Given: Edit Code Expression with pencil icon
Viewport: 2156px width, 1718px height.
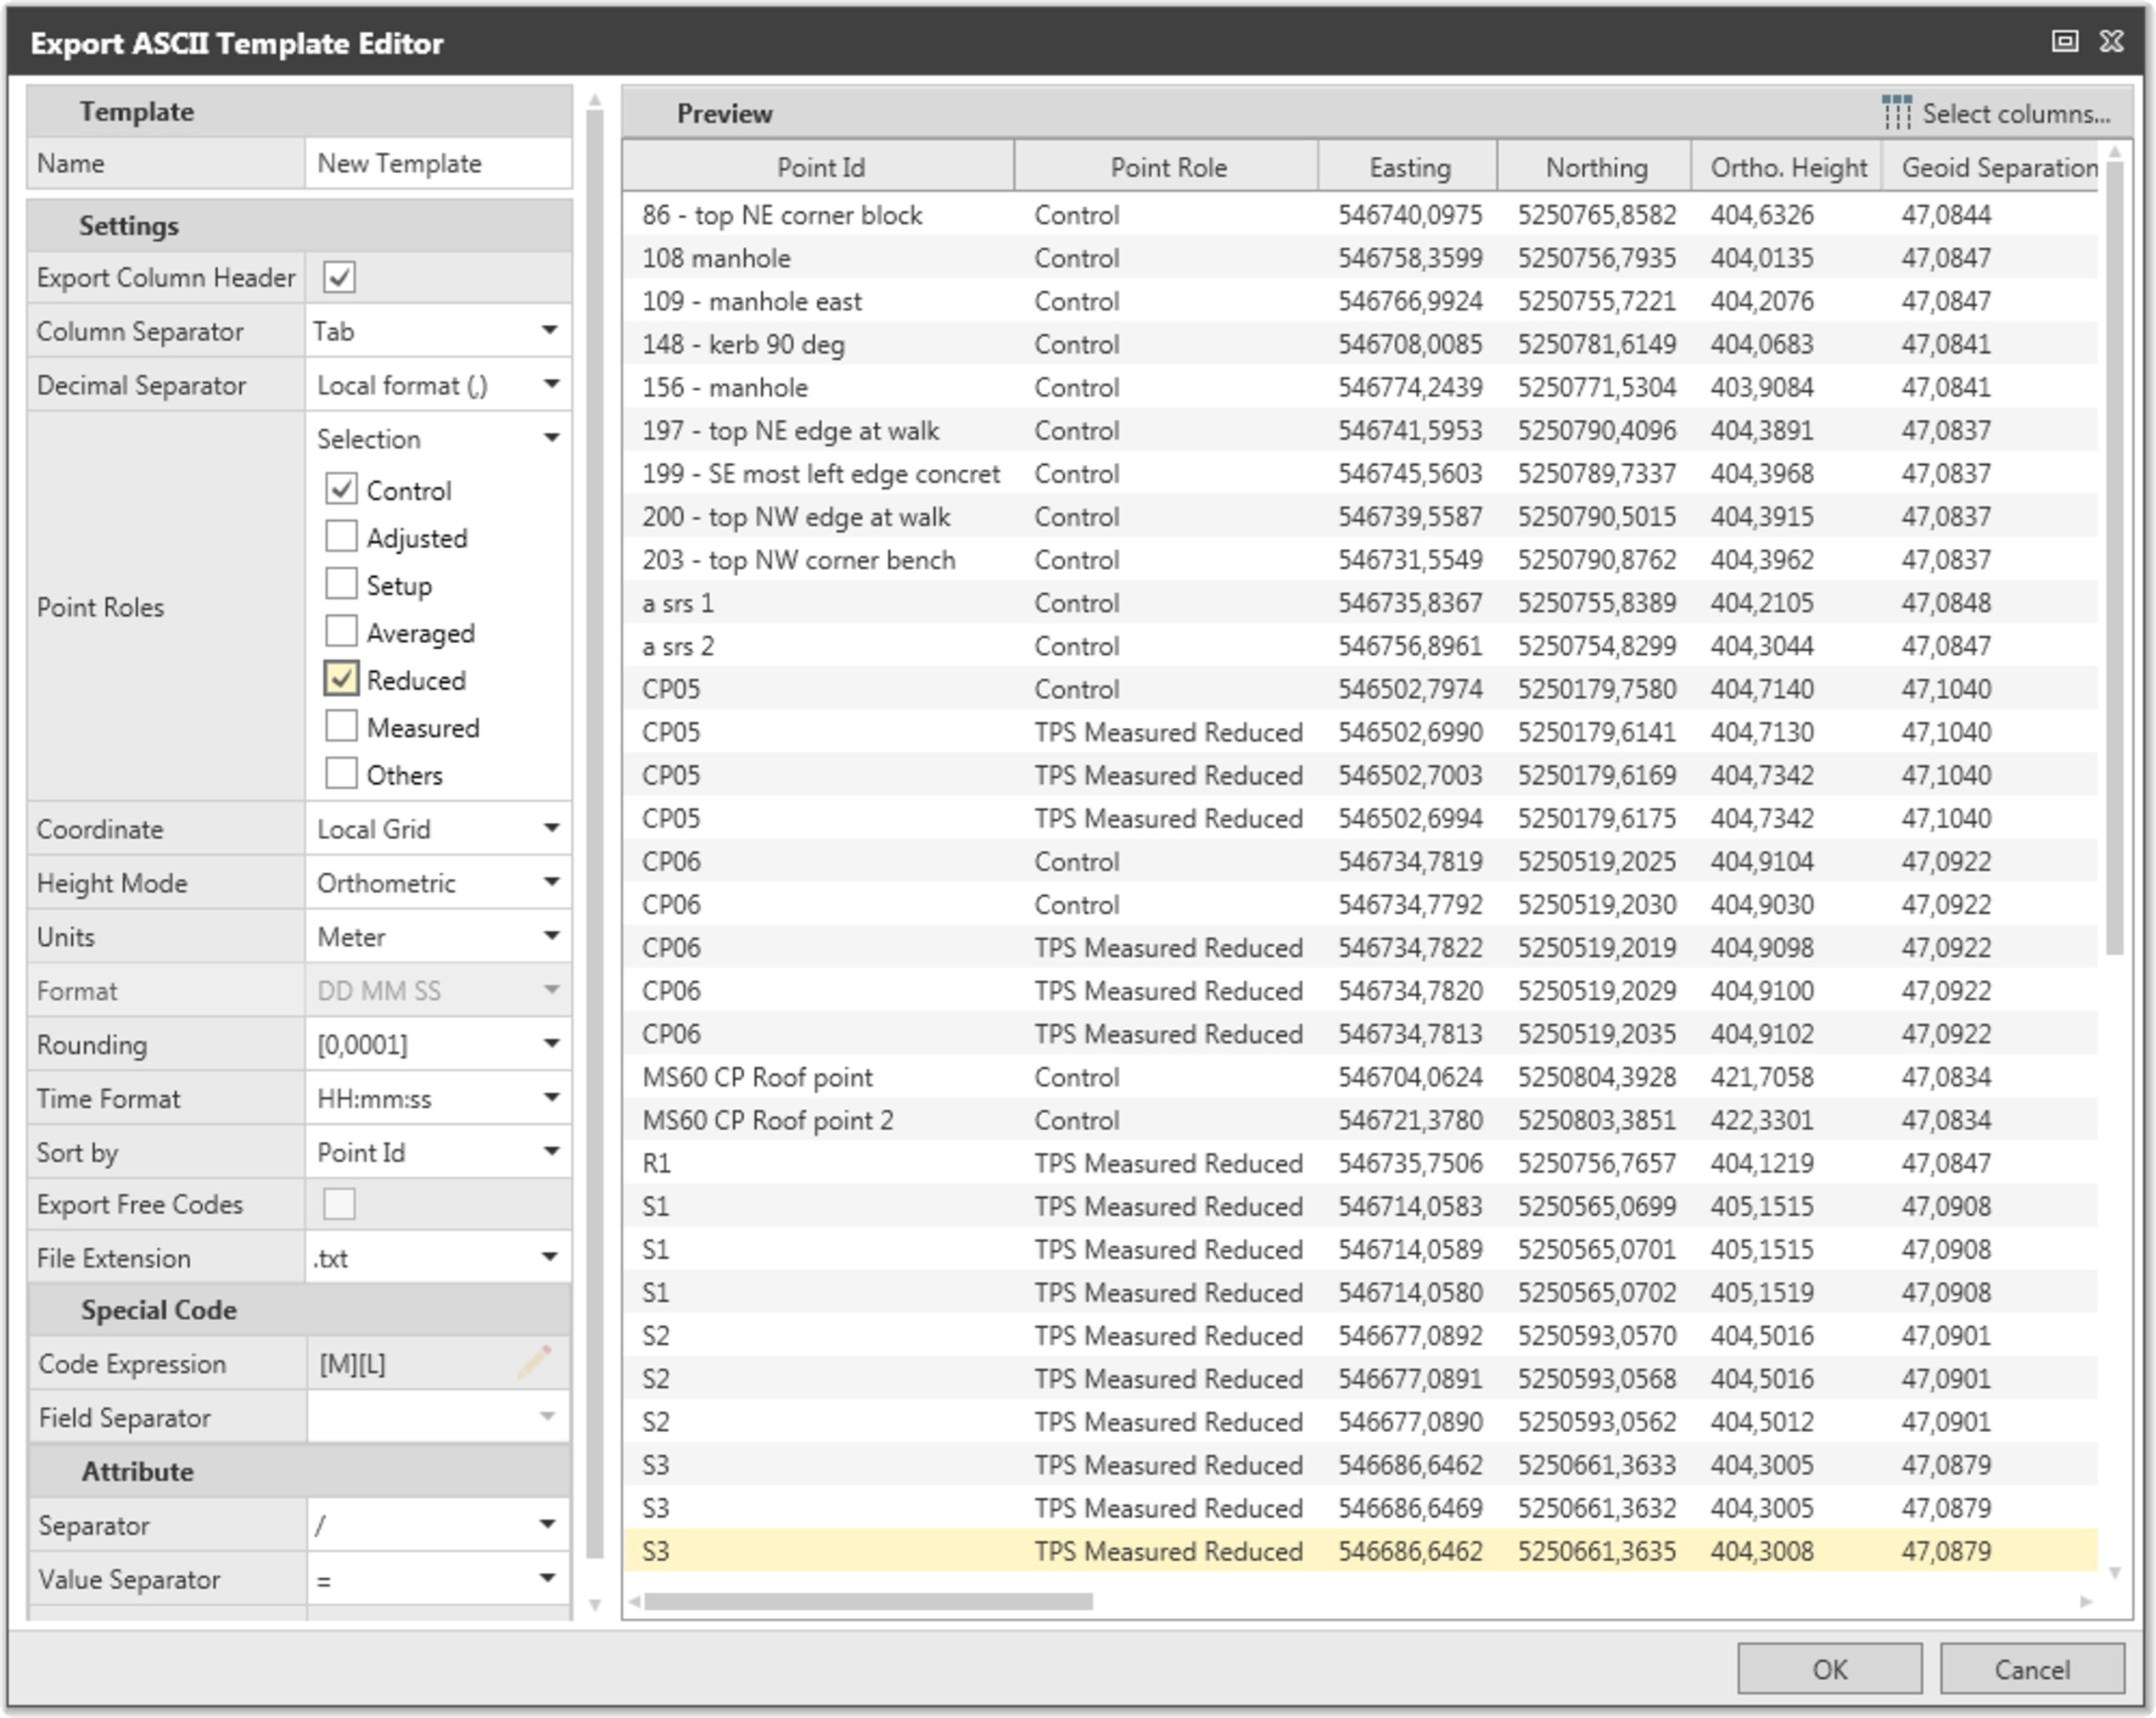Looking at the screenshot, I should pos(534,1362).
